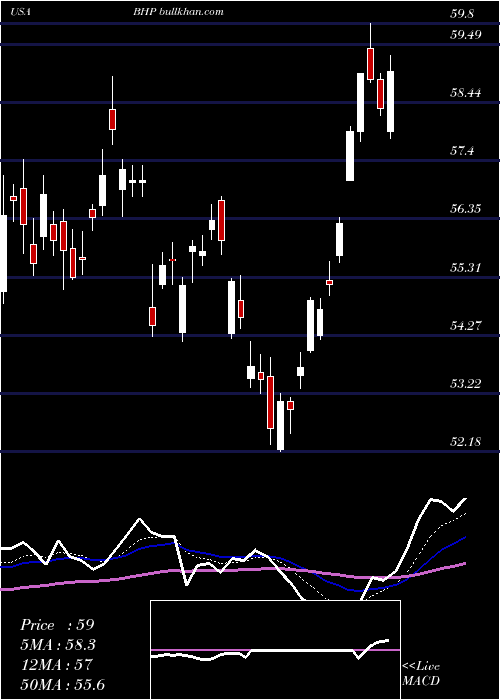The height and width of the screenshot is (700, 500).
Task: Click the 50MA : 55.6 readout
Action: (x=62, y=685)
